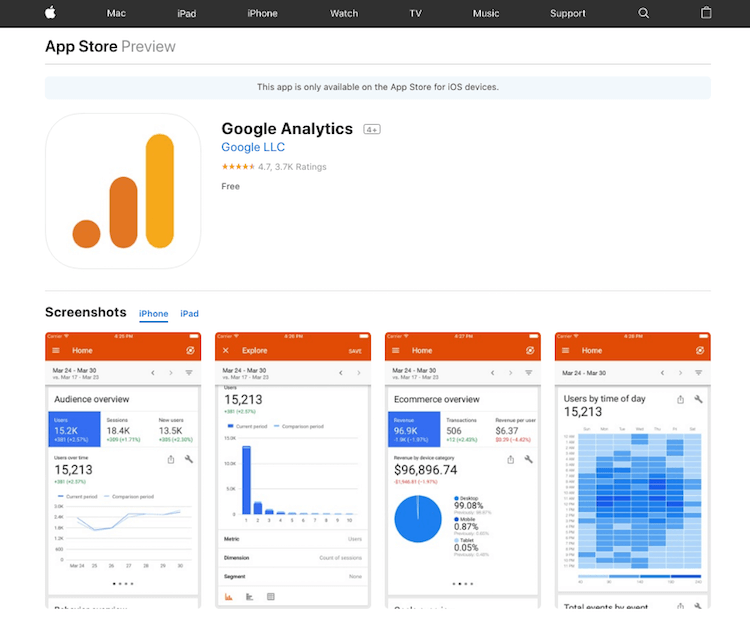The image size is (750, 625).
Task: Open the Watch menu
Action: tap(344, 13)
